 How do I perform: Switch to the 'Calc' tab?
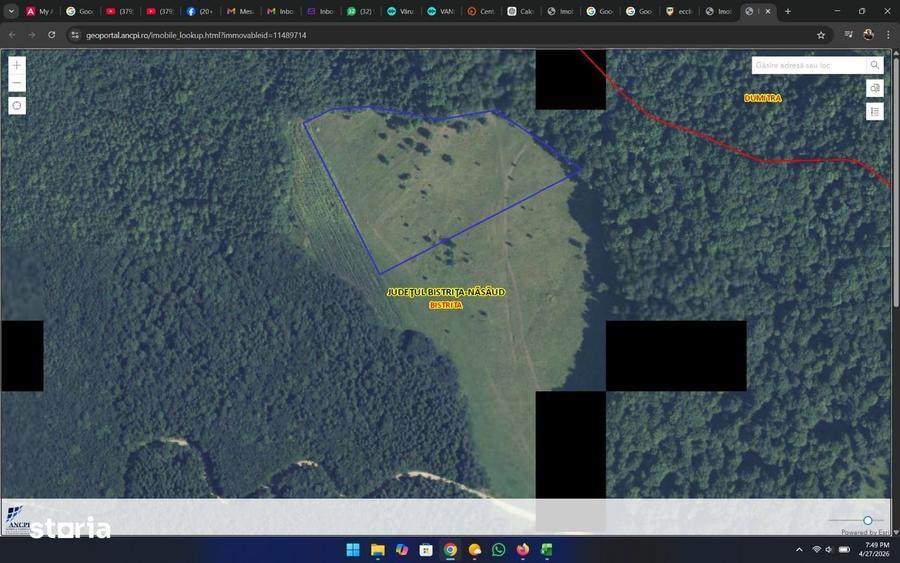[x=521, y=11]
